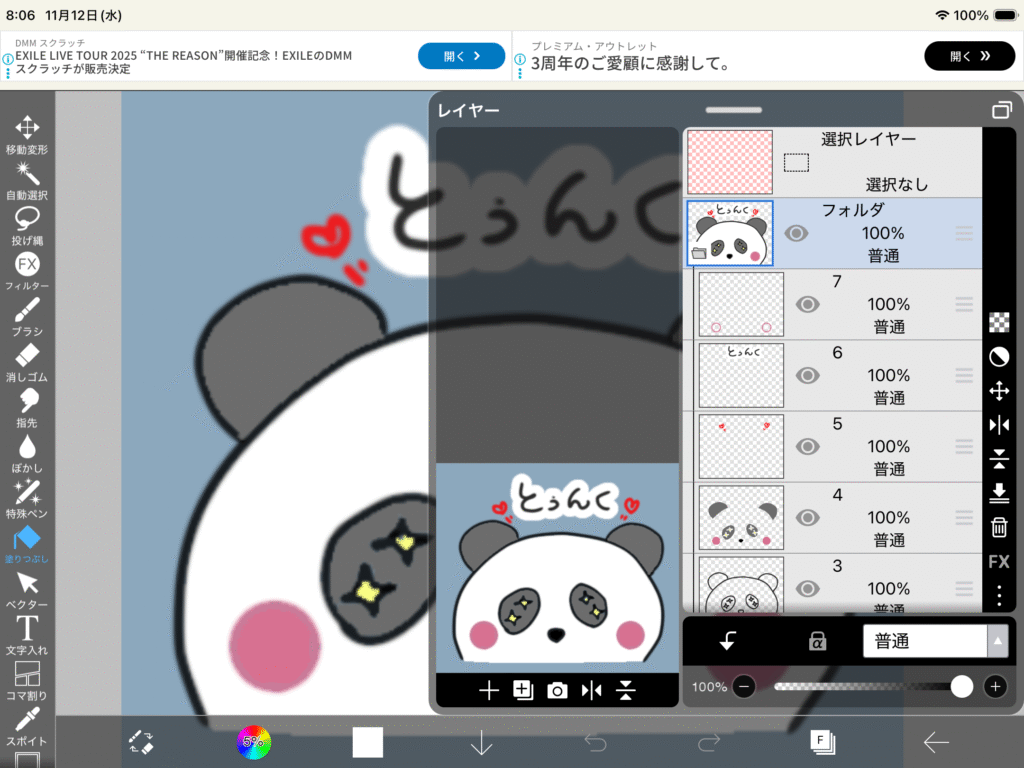
Task: Click the camera icon to import photo
Action: pos(557,690)
